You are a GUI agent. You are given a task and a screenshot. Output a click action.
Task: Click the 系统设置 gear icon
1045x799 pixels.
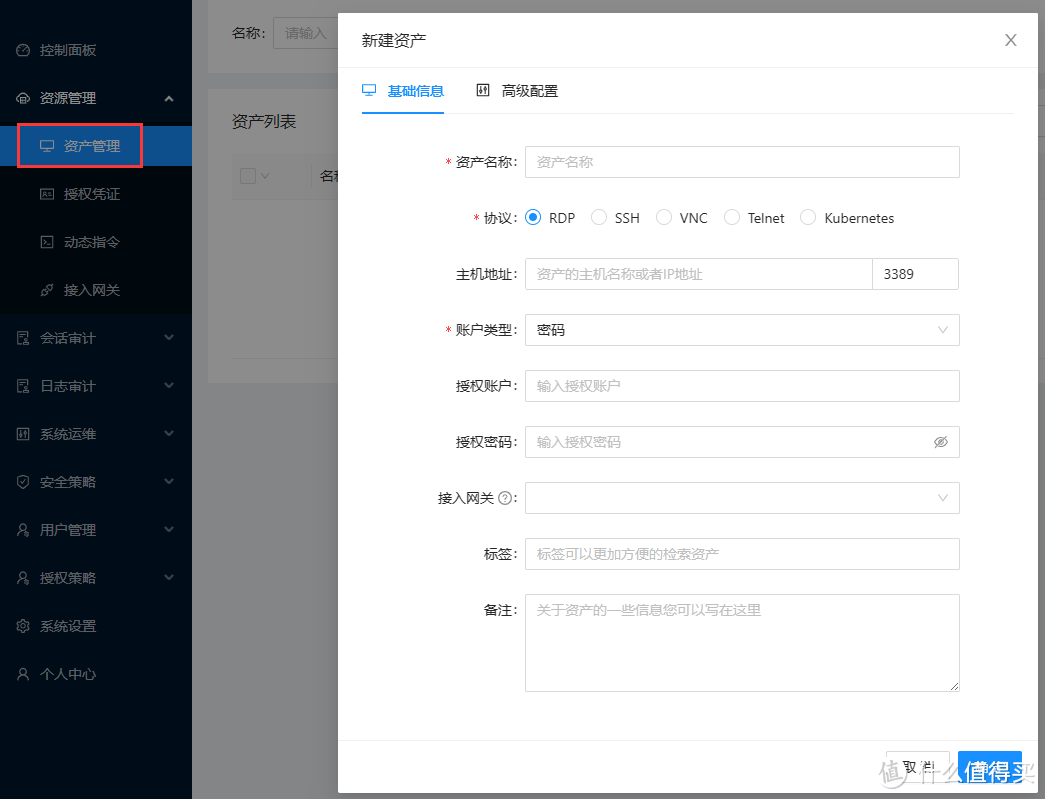click(23, 626)
